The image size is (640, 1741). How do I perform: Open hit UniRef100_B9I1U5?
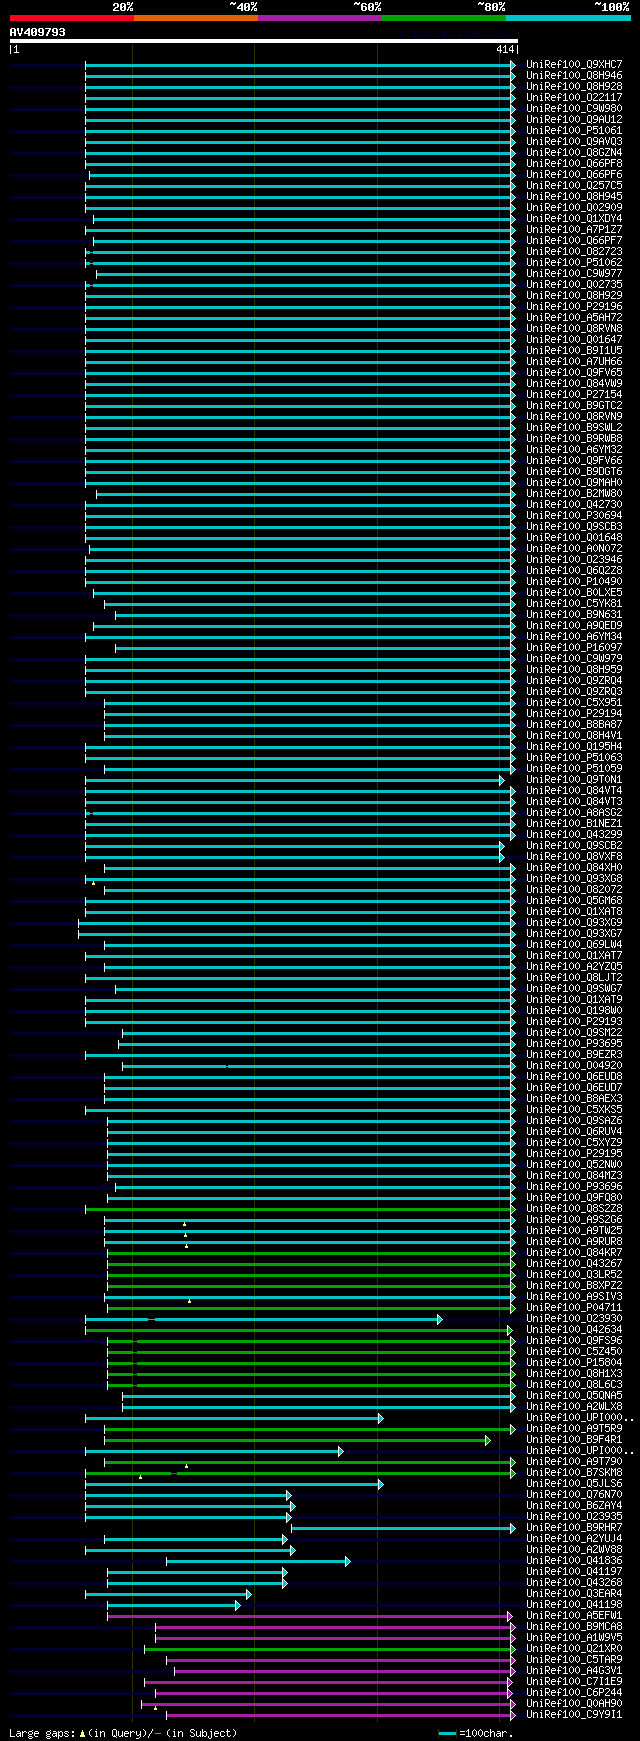click(574, 351)
